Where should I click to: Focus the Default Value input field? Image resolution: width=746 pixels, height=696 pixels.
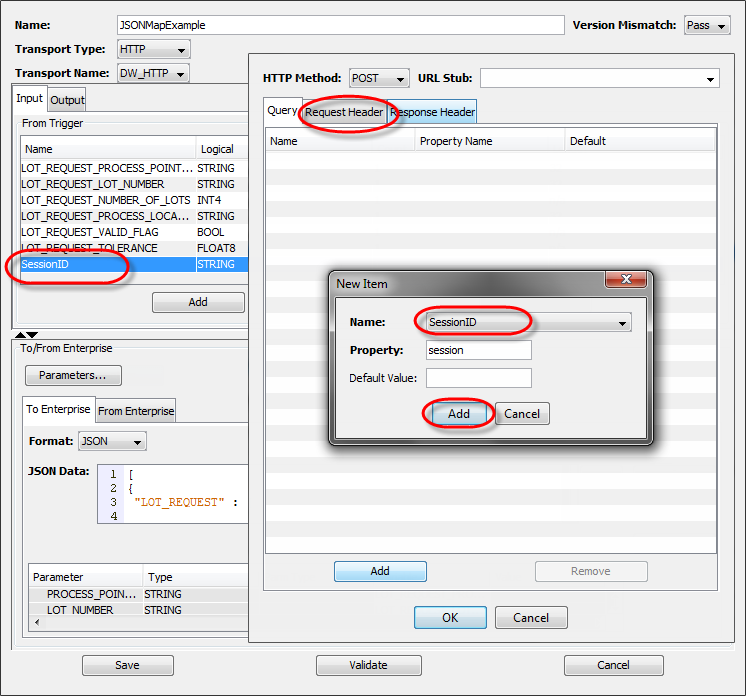click(x=478, y=378)
